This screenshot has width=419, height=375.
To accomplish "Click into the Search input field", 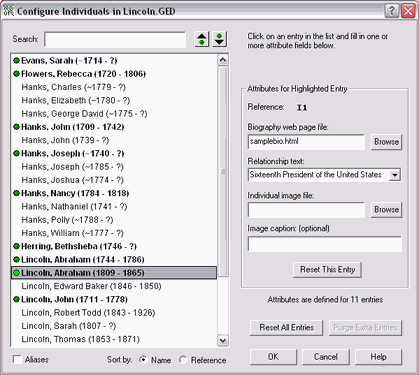I will click(115, 40).
